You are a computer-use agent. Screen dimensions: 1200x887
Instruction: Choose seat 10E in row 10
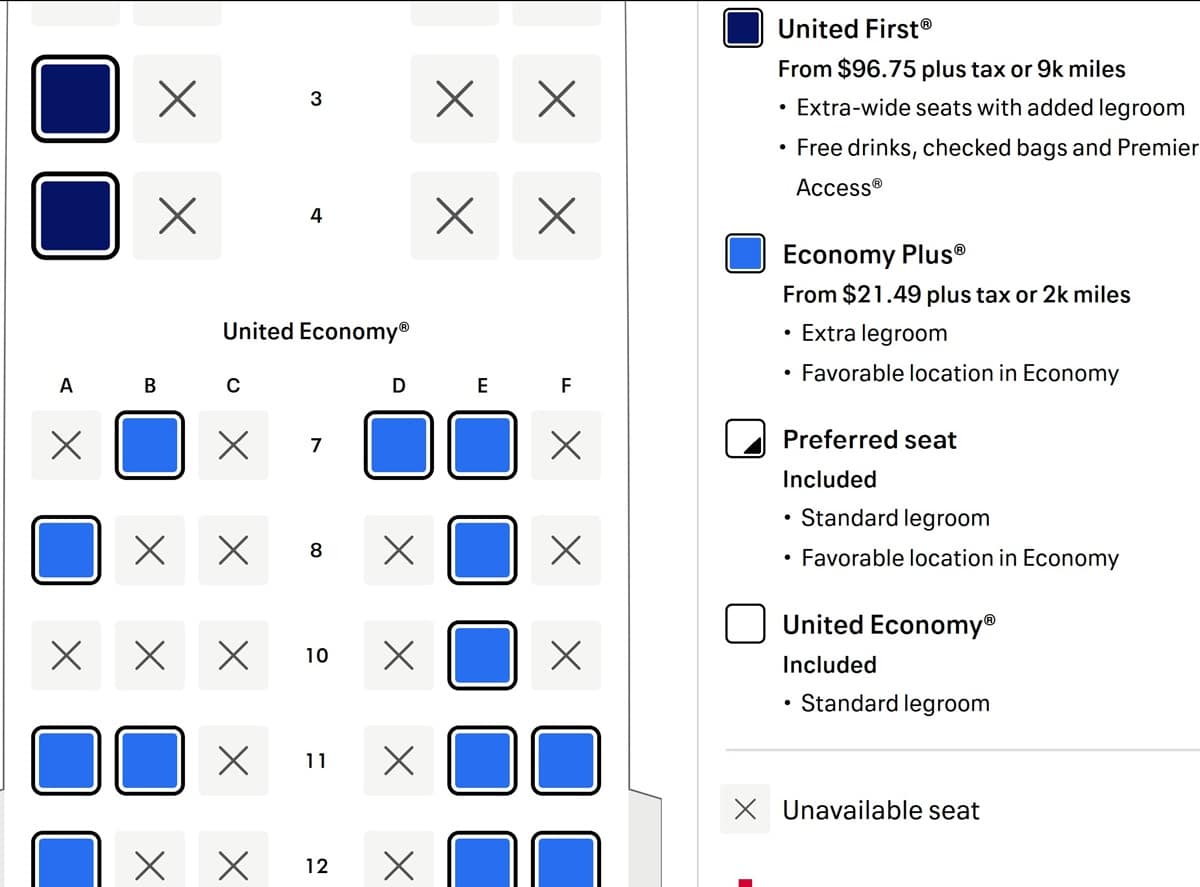[x=482, y=655]
